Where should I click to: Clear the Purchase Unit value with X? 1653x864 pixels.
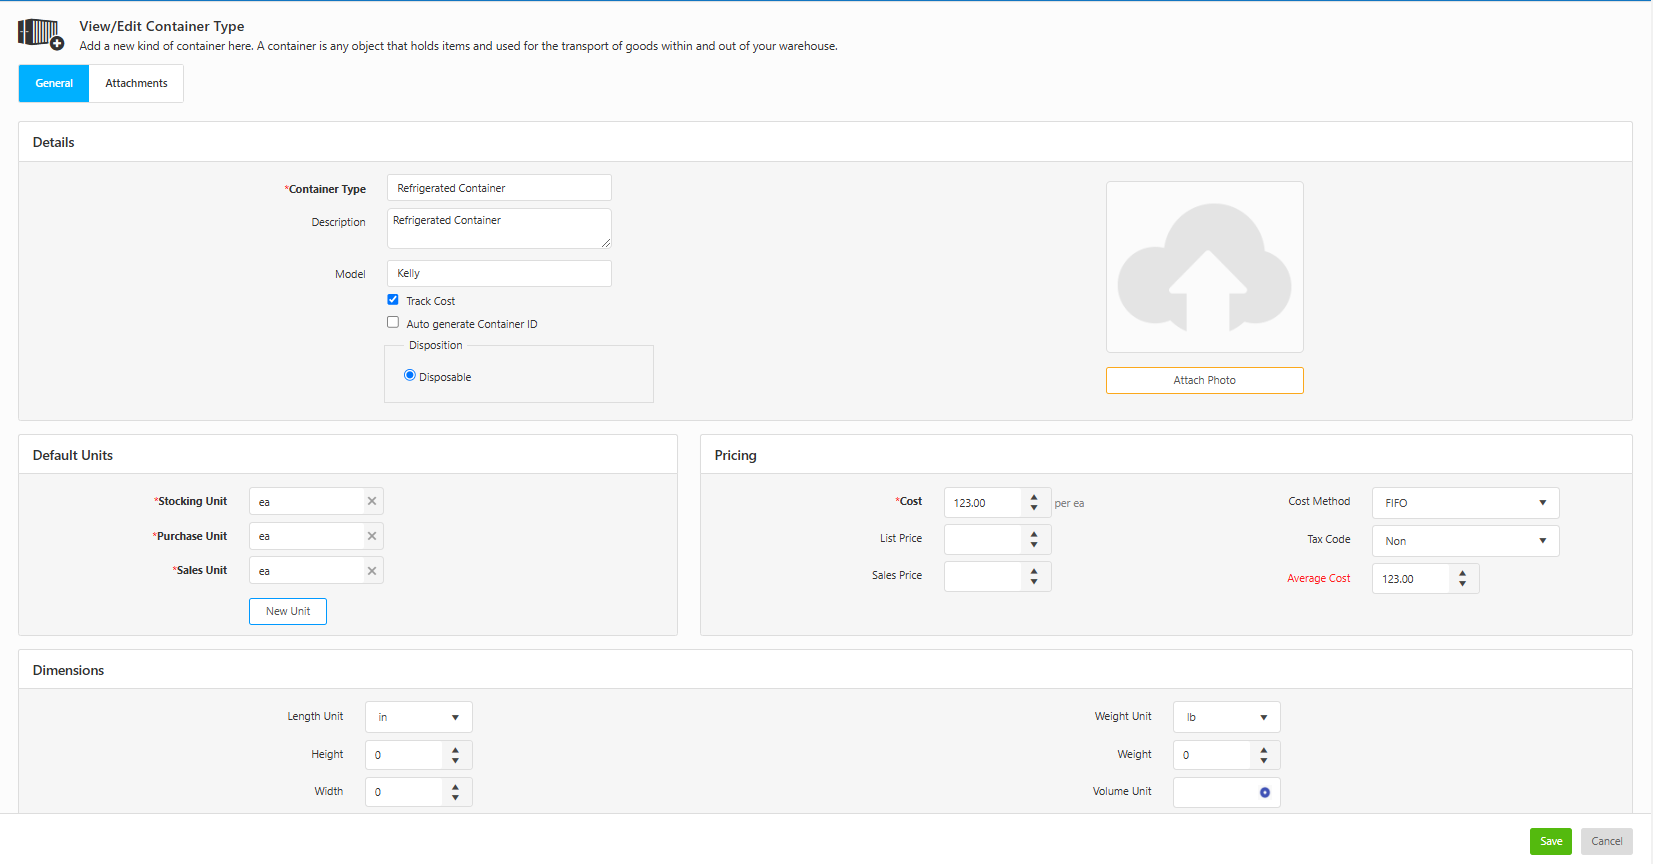coord(372,537)
